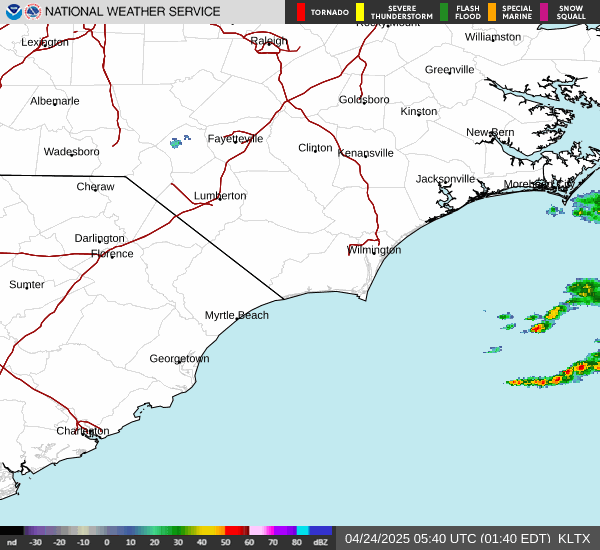Click the Raleigh city label
This screenshot has height=550, width=600.
pos(269,41)
